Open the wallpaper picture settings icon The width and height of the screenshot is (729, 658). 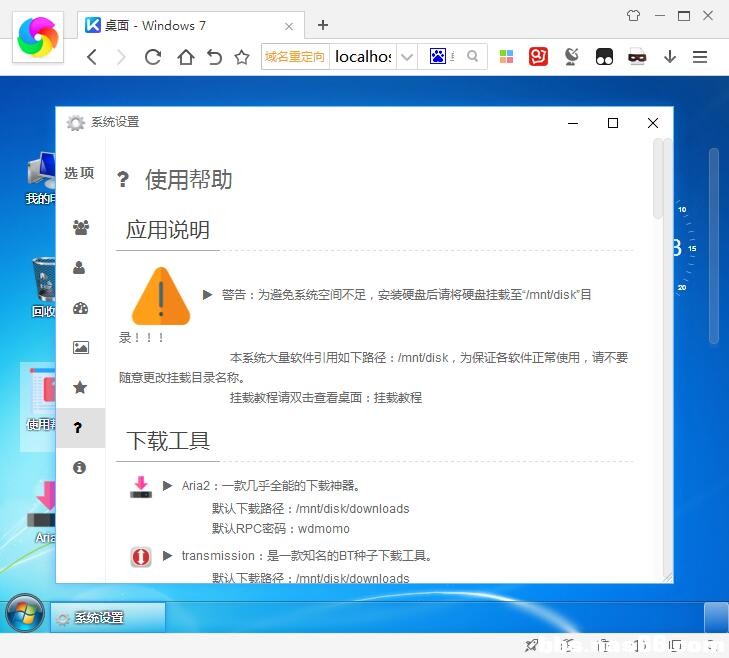coord(80,347)
